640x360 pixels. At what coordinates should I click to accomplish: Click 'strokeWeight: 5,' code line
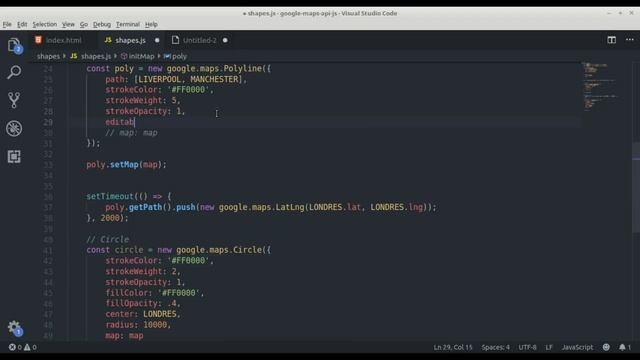[143, 100]
